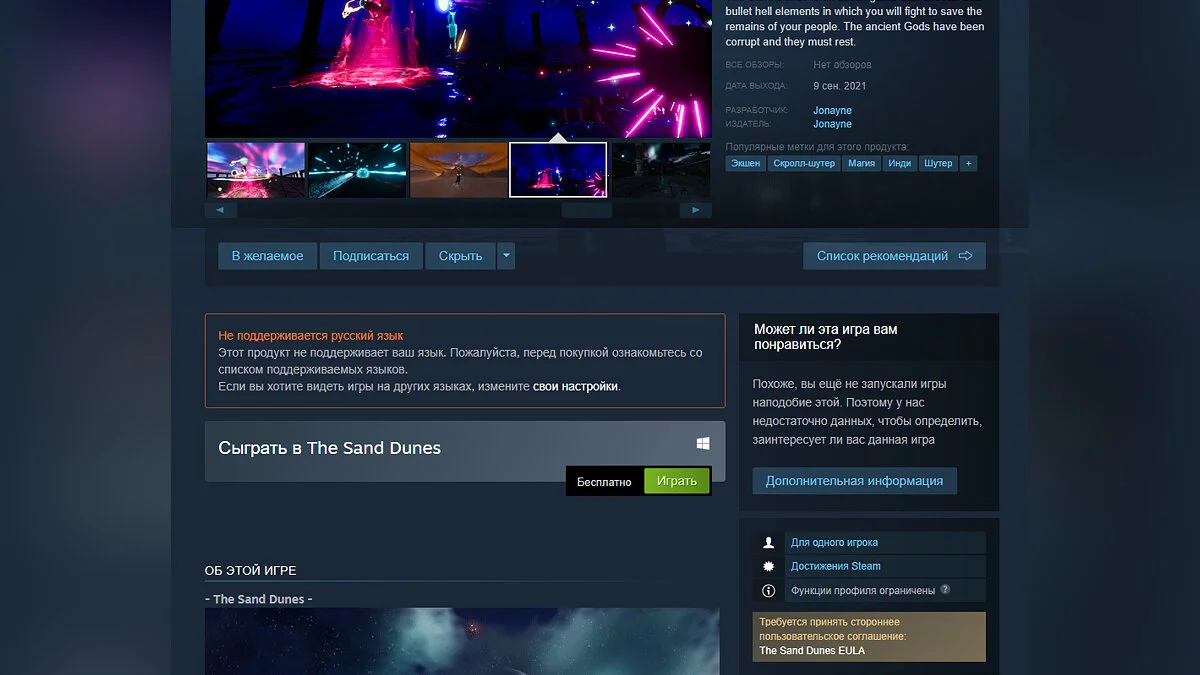Screen dimensions: 1200x675
Task: Click the Сыграть в The Sand Dunes title
Action: pos(330,448)
